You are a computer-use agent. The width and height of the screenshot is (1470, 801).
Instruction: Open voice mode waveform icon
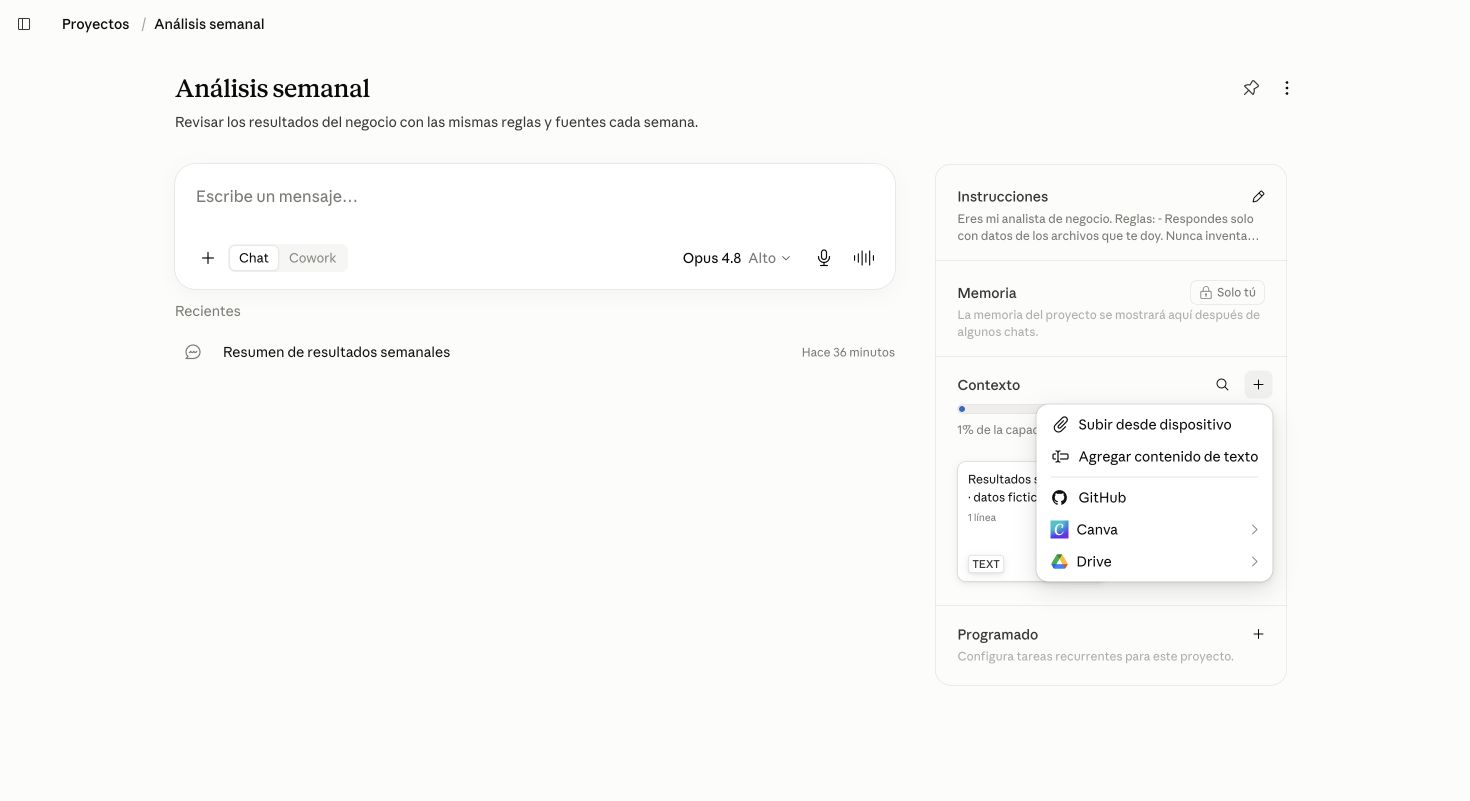864,258
